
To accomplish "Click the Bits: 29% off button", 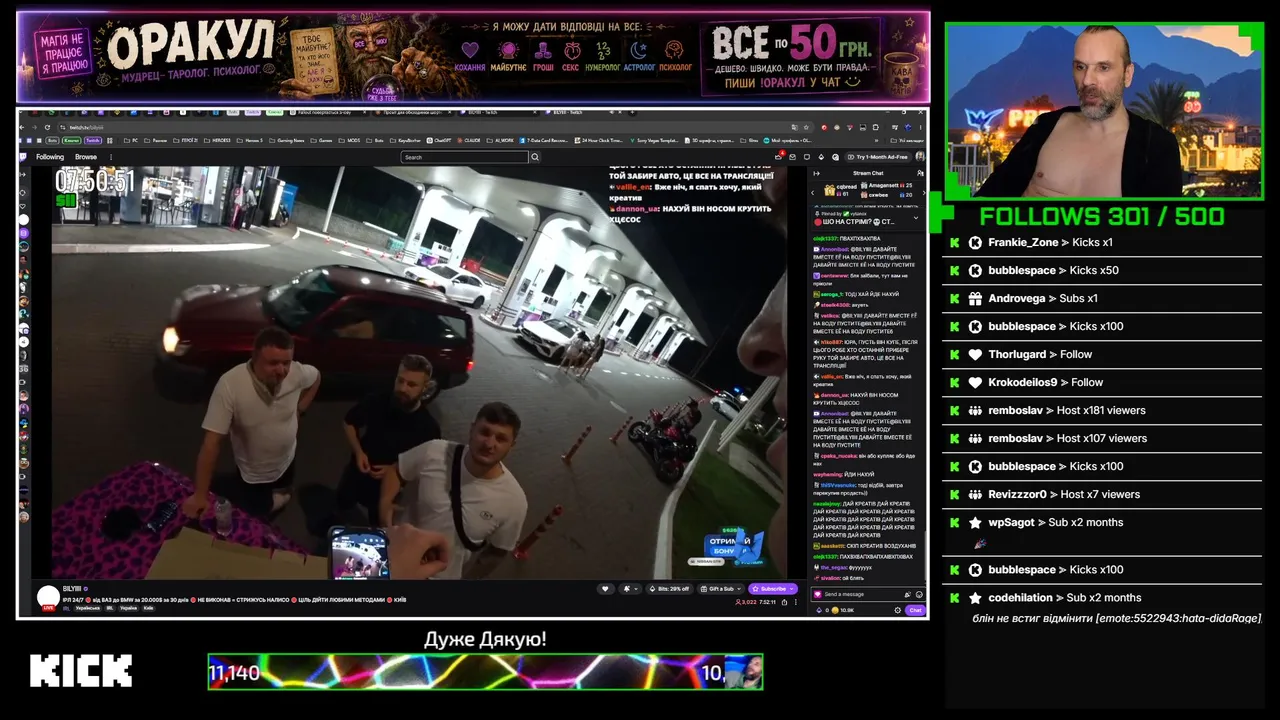I will 668,589.
